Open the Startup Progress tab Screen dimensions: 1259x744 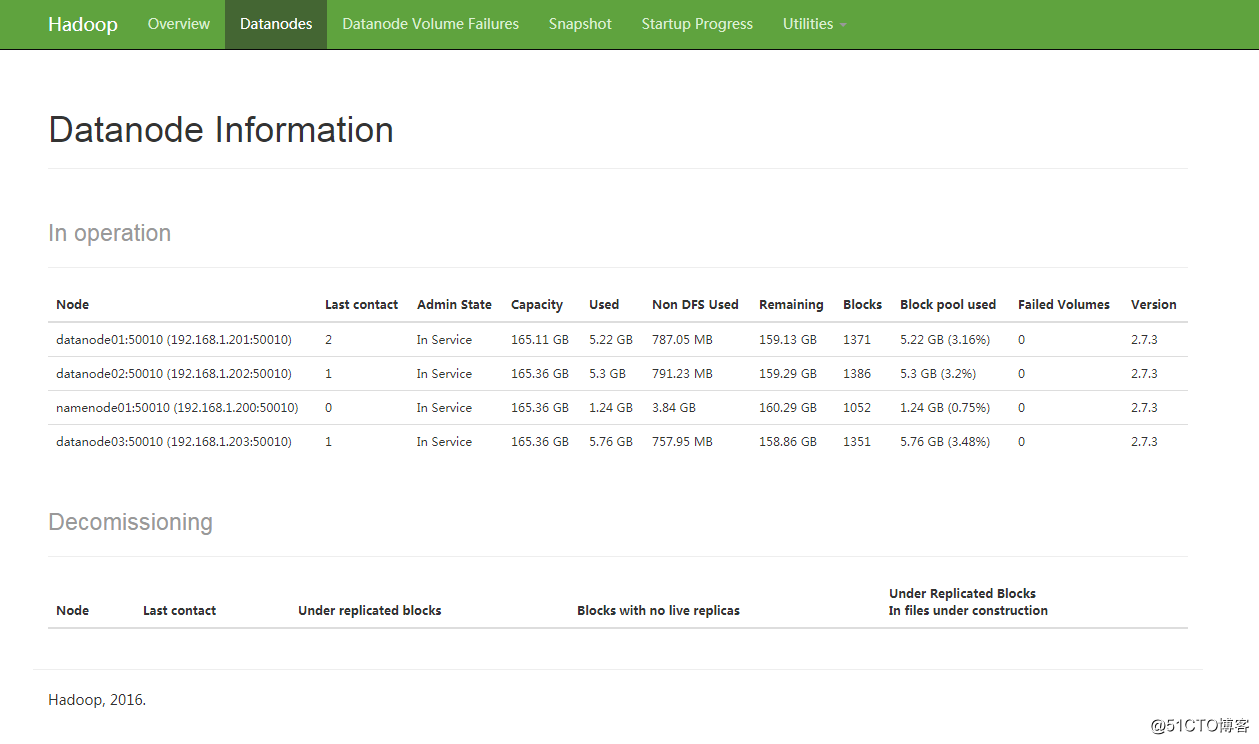coord(697,24)
